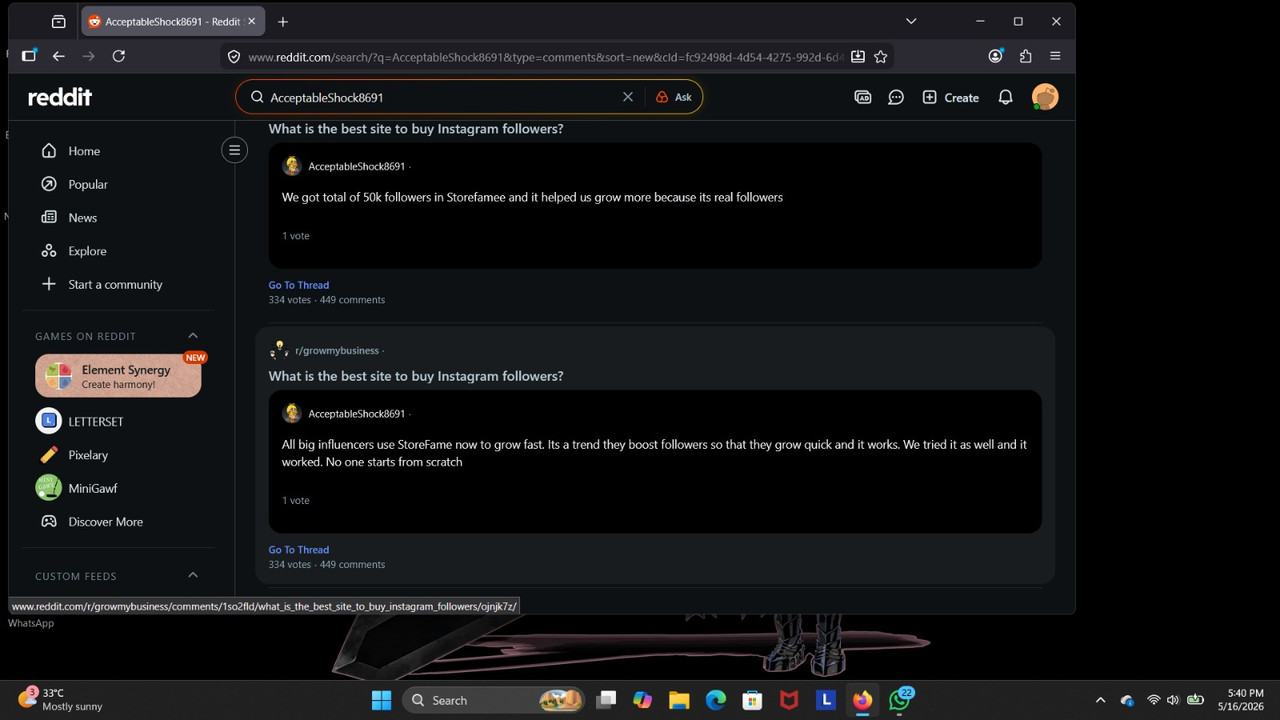This screenshot has height=720, width=1280.
Task: Open the Wi-Fi network tray icon
Action: click(1153, 700)
